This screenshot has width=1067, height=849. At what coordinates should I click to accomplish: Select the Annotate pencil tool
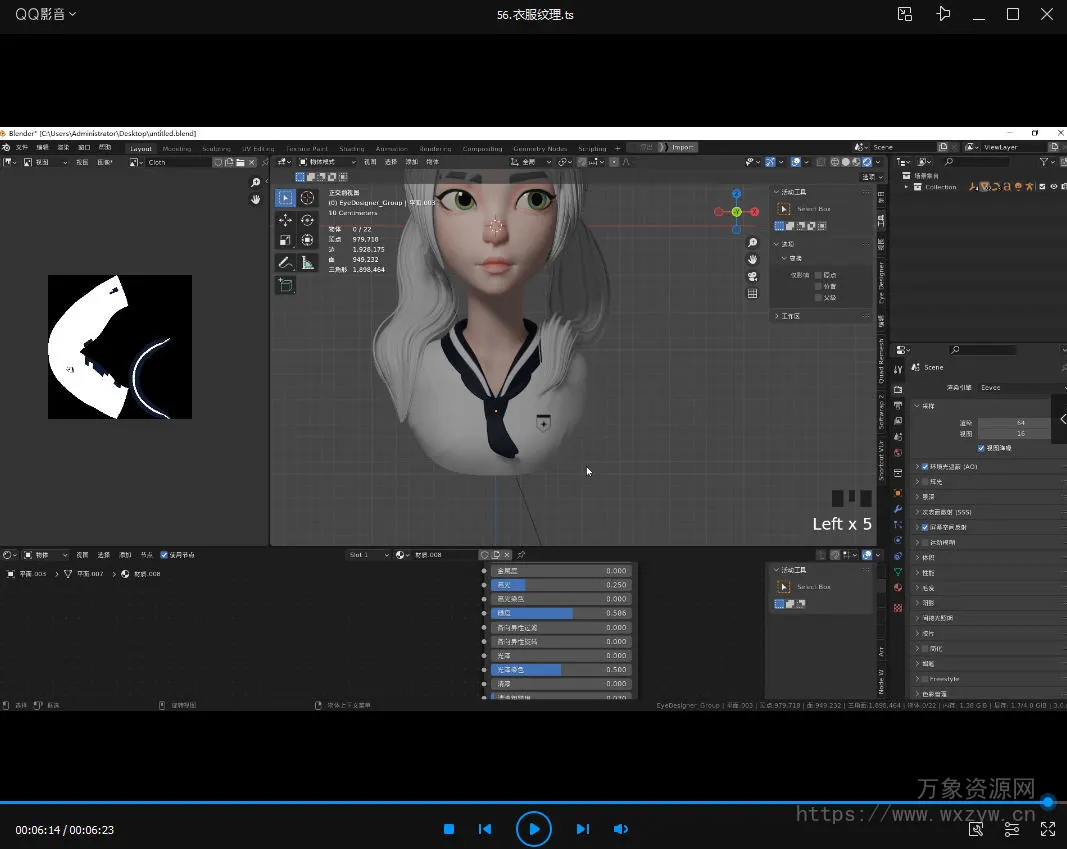tap(285, 262)
